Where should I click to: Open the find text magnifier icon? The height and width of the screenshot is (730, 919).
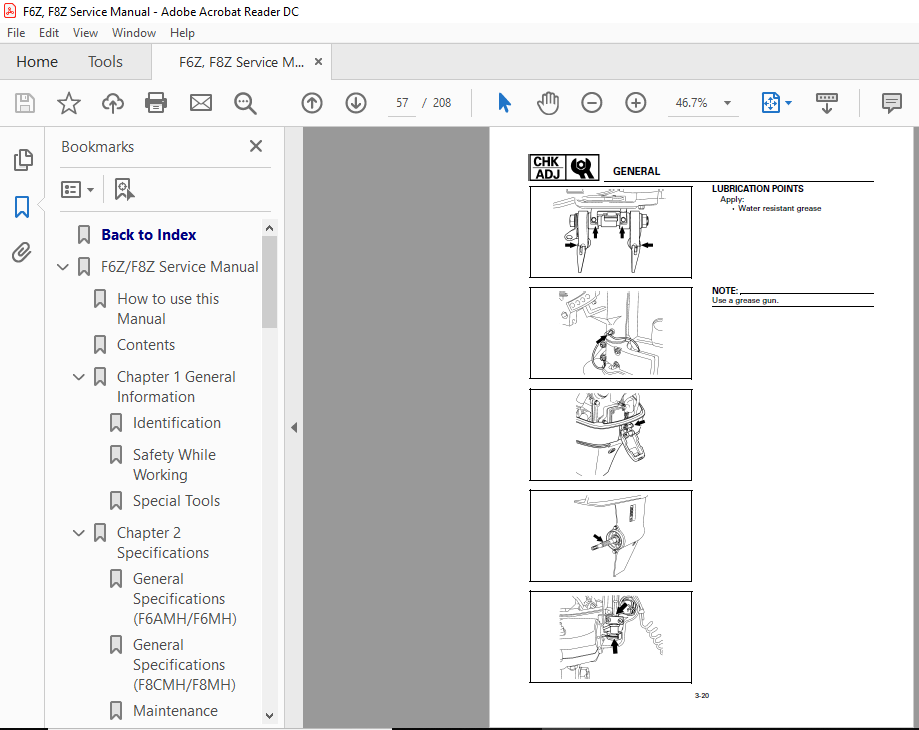(245, 103)
